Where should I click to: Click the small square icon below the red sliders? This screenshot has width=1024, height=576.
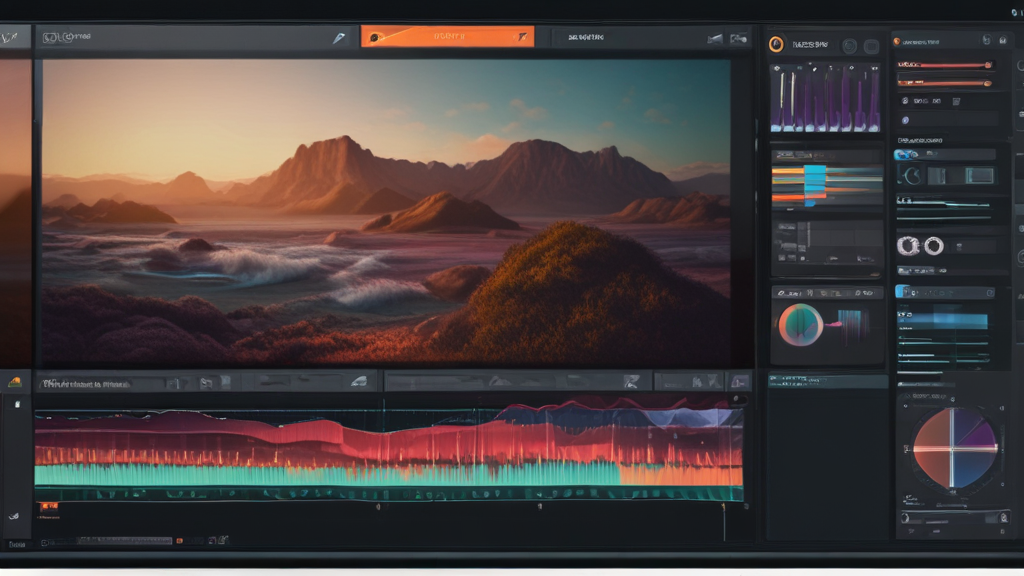pyautogui.click(x=956, y=101)
